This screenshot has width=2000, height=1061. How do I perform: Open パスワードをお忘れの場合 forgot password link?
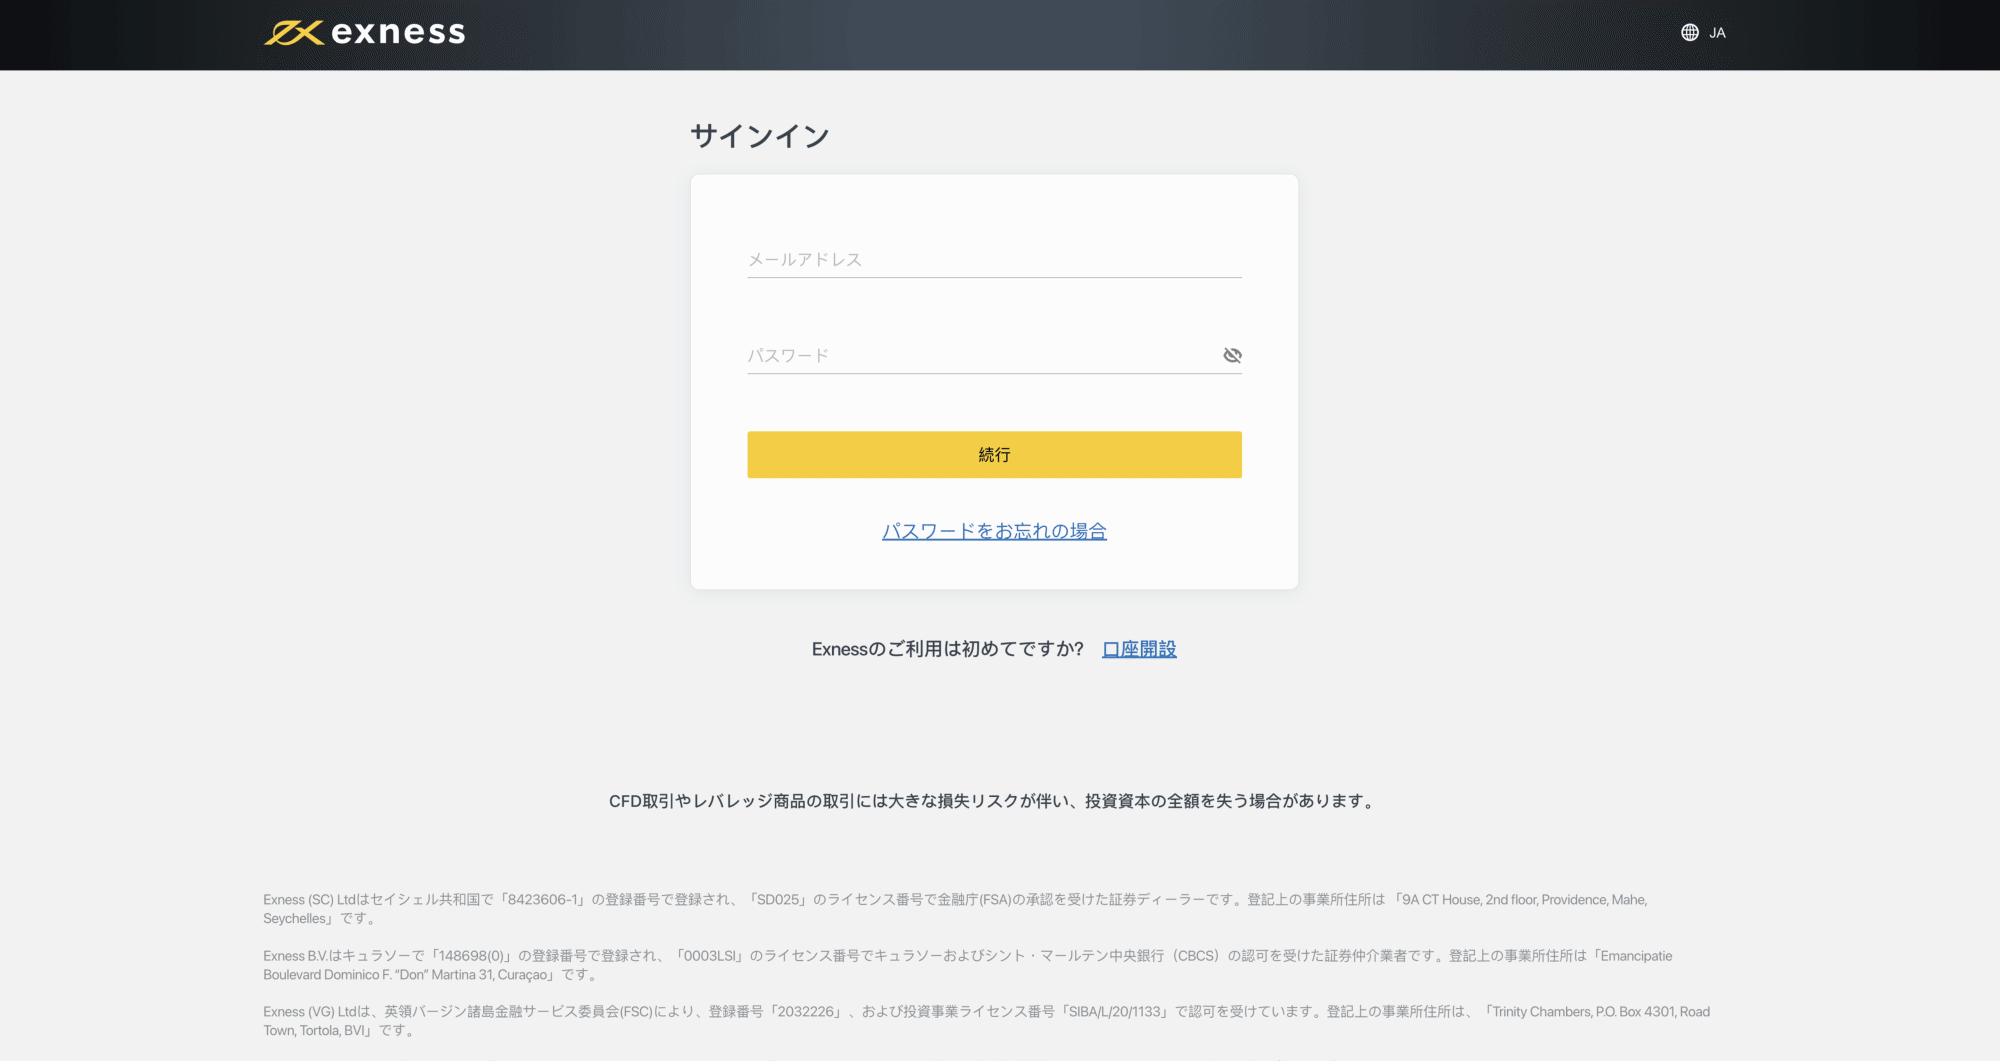tap(994, 531)
